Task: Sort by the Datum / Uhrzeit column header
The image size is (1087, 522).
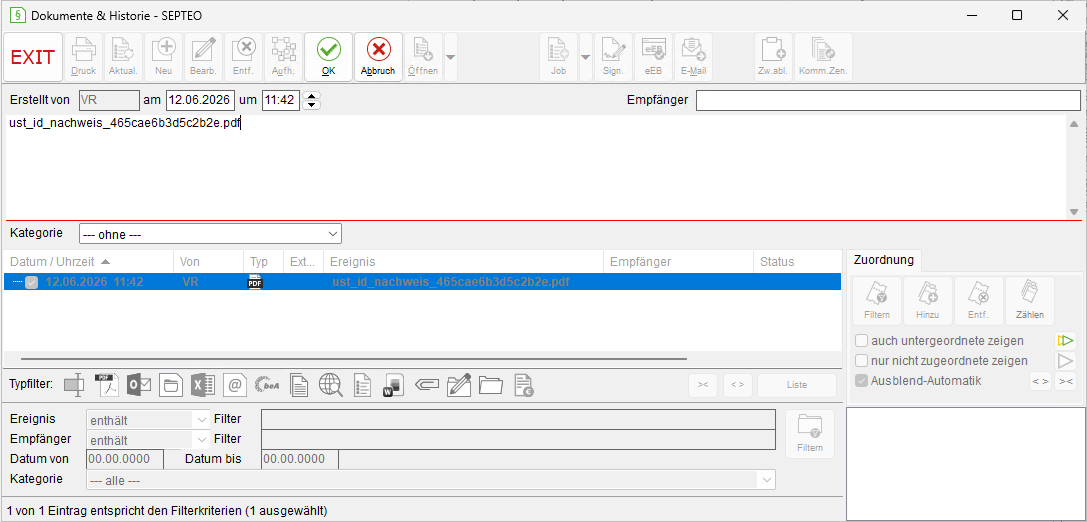Action: [x=88, y=261]
